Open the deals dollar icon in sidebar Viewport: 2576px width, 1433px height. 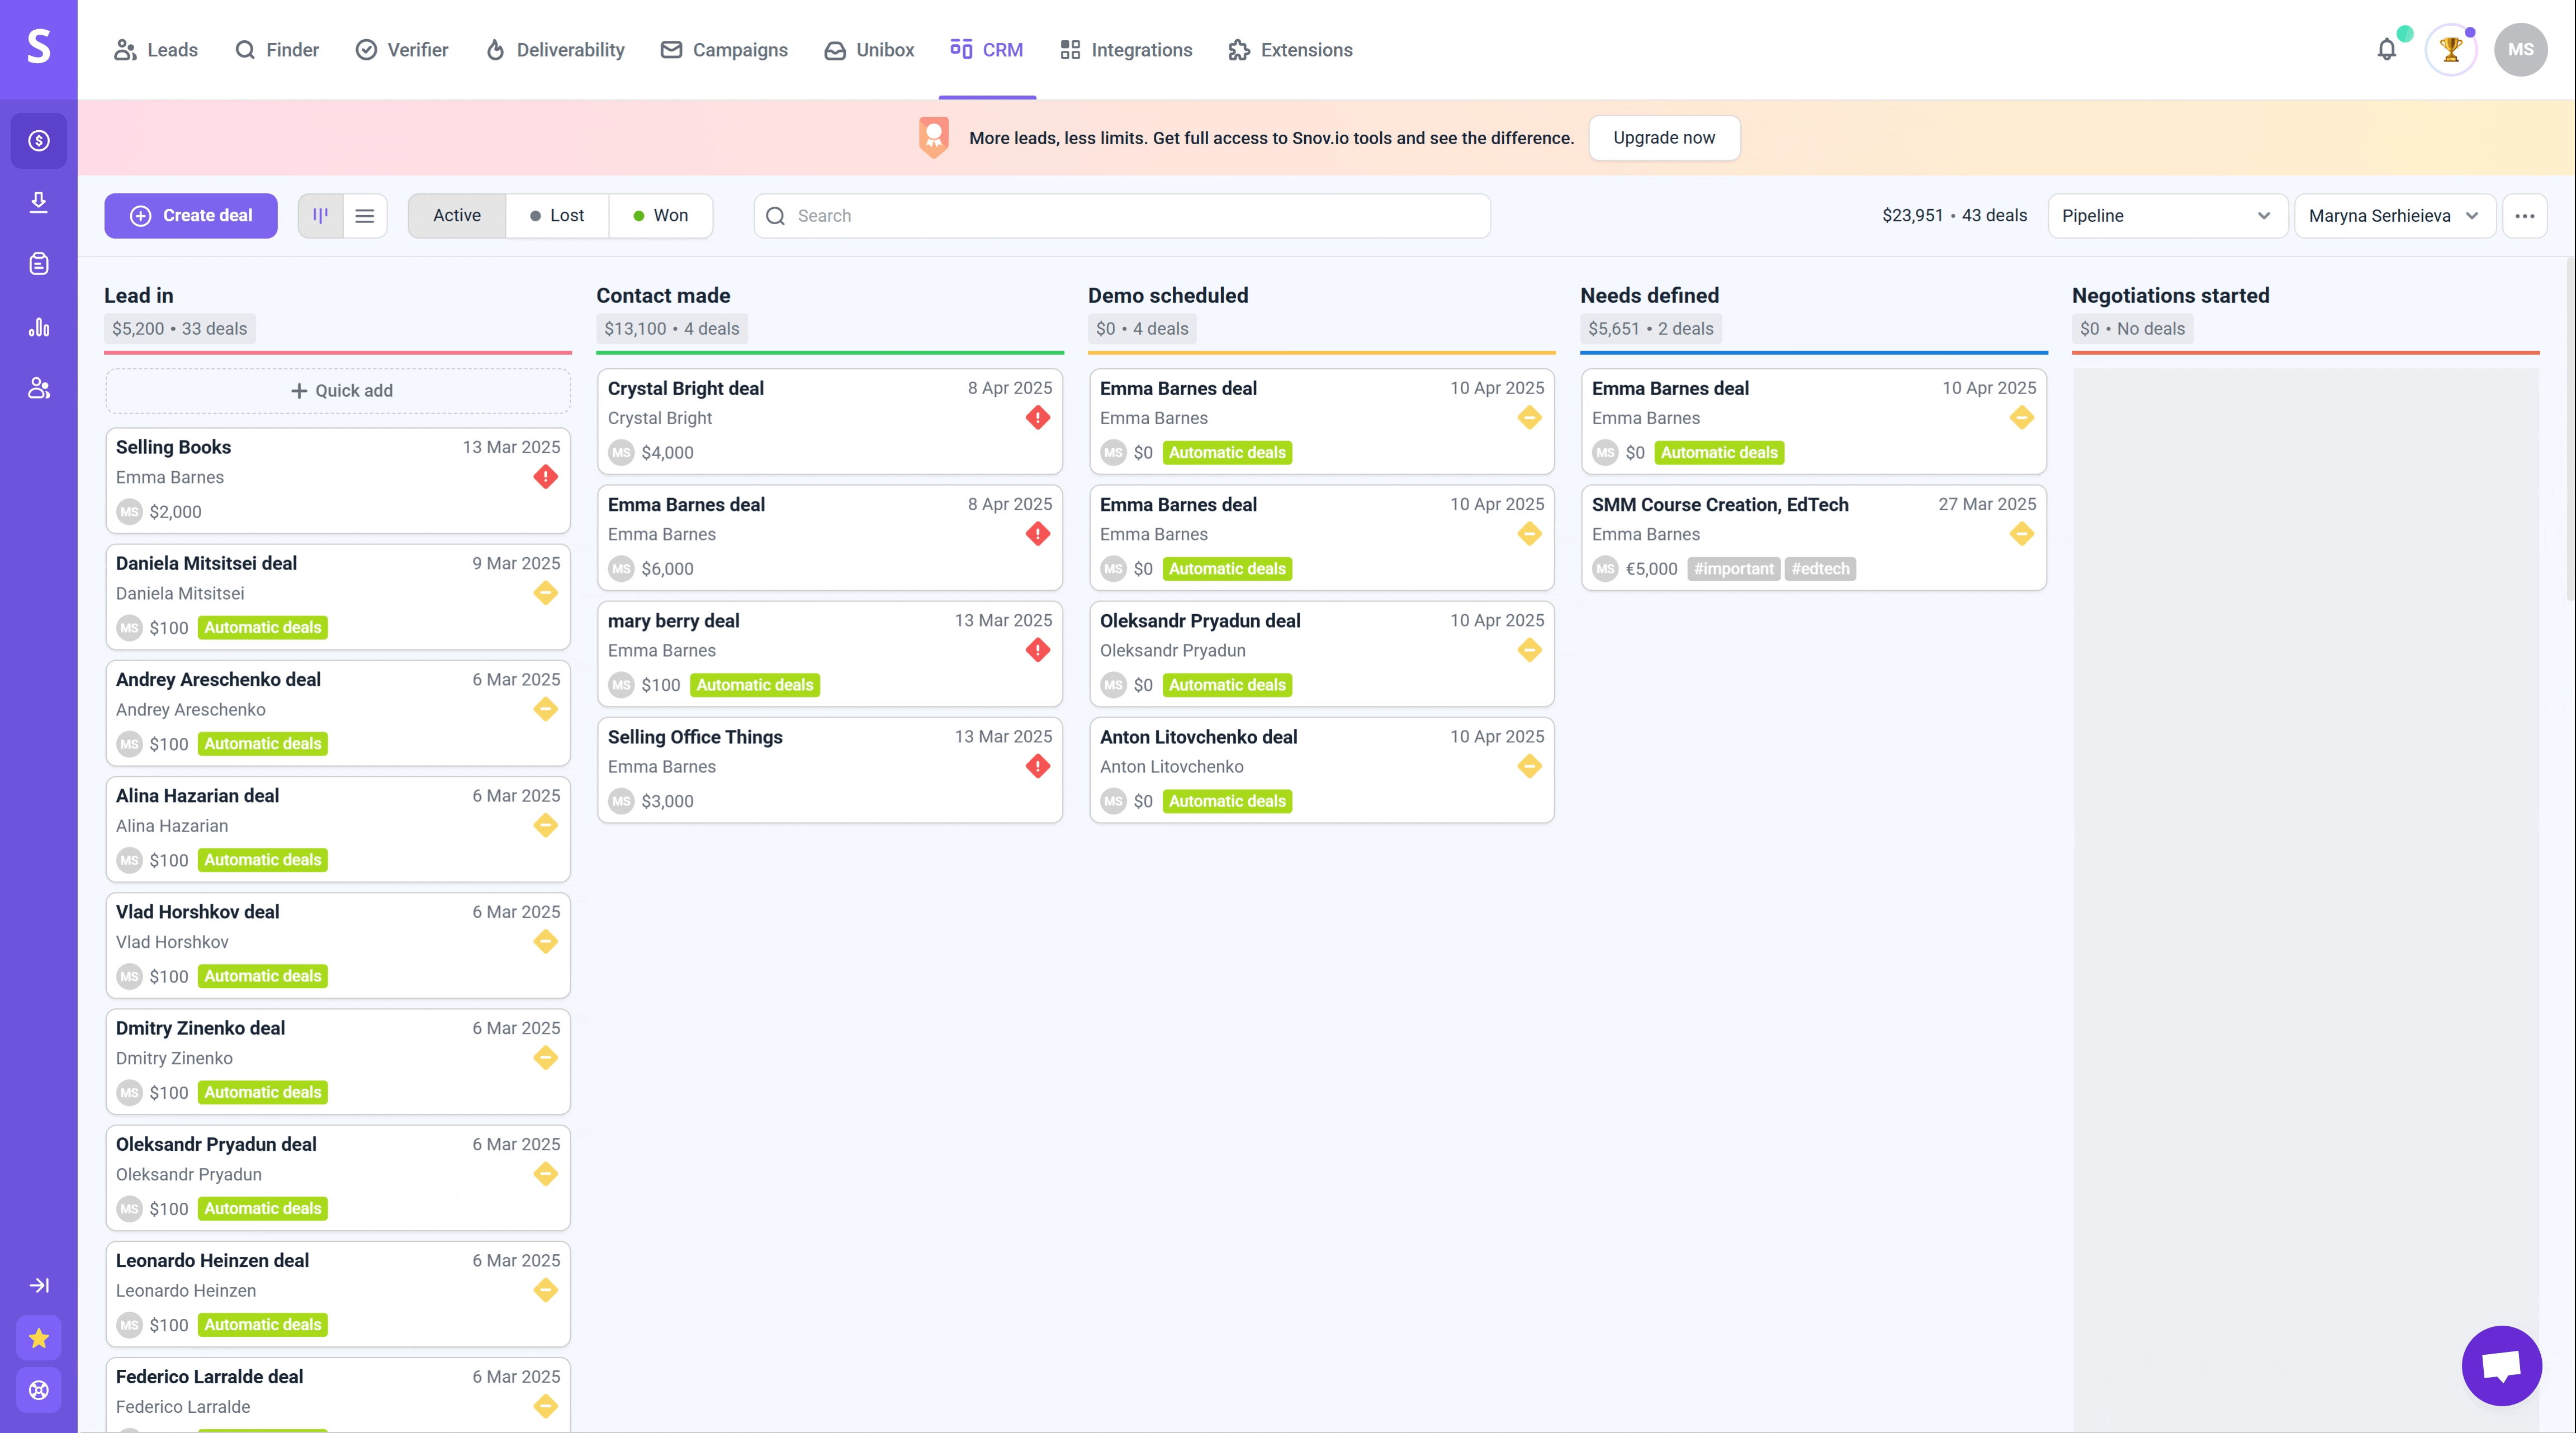point(39,141)
